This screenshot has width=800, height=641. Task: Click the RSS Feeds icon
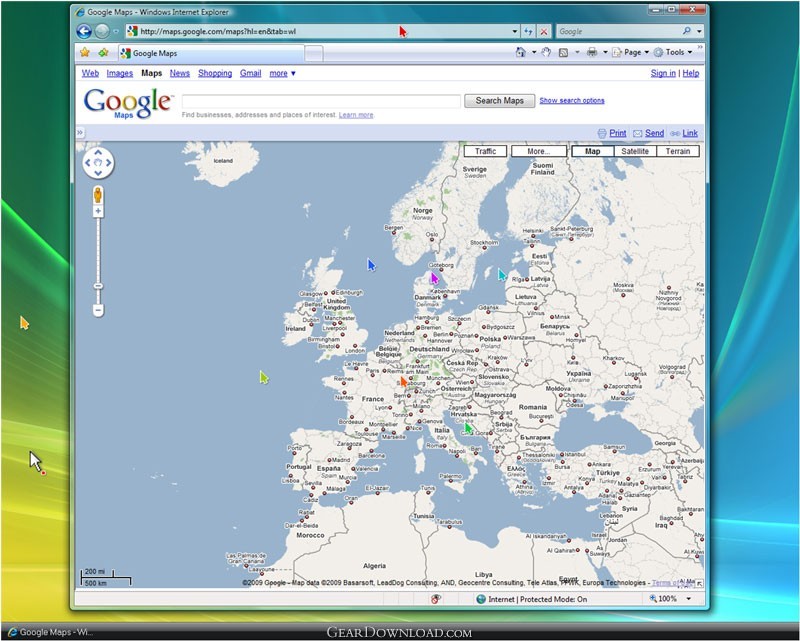564,52
